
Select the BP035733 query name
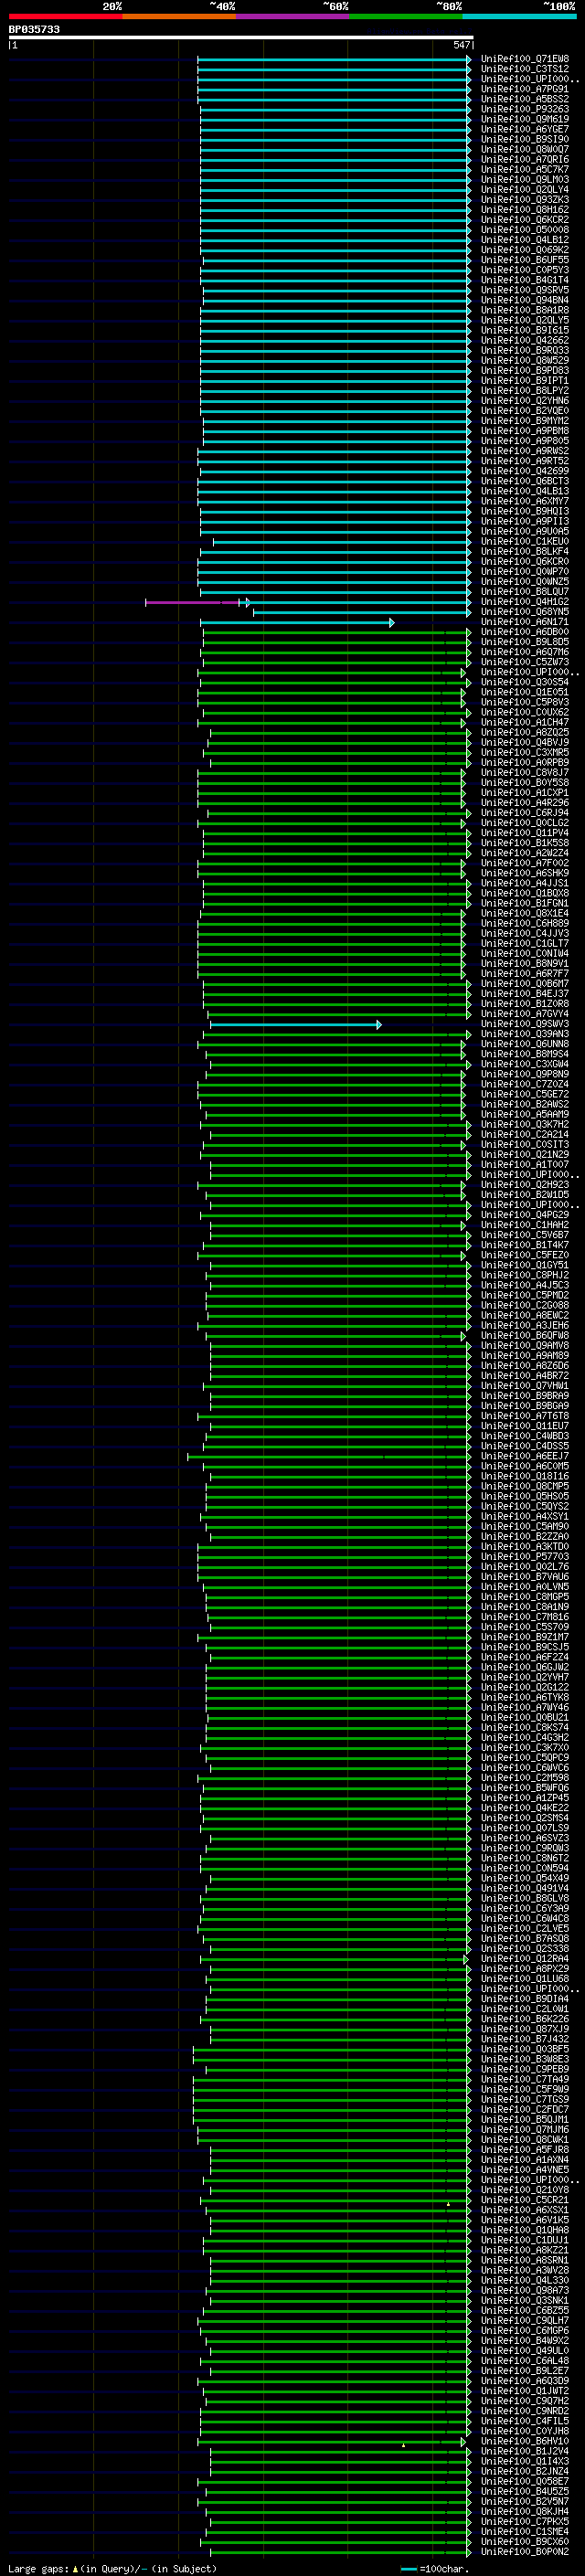click(34, 29)
